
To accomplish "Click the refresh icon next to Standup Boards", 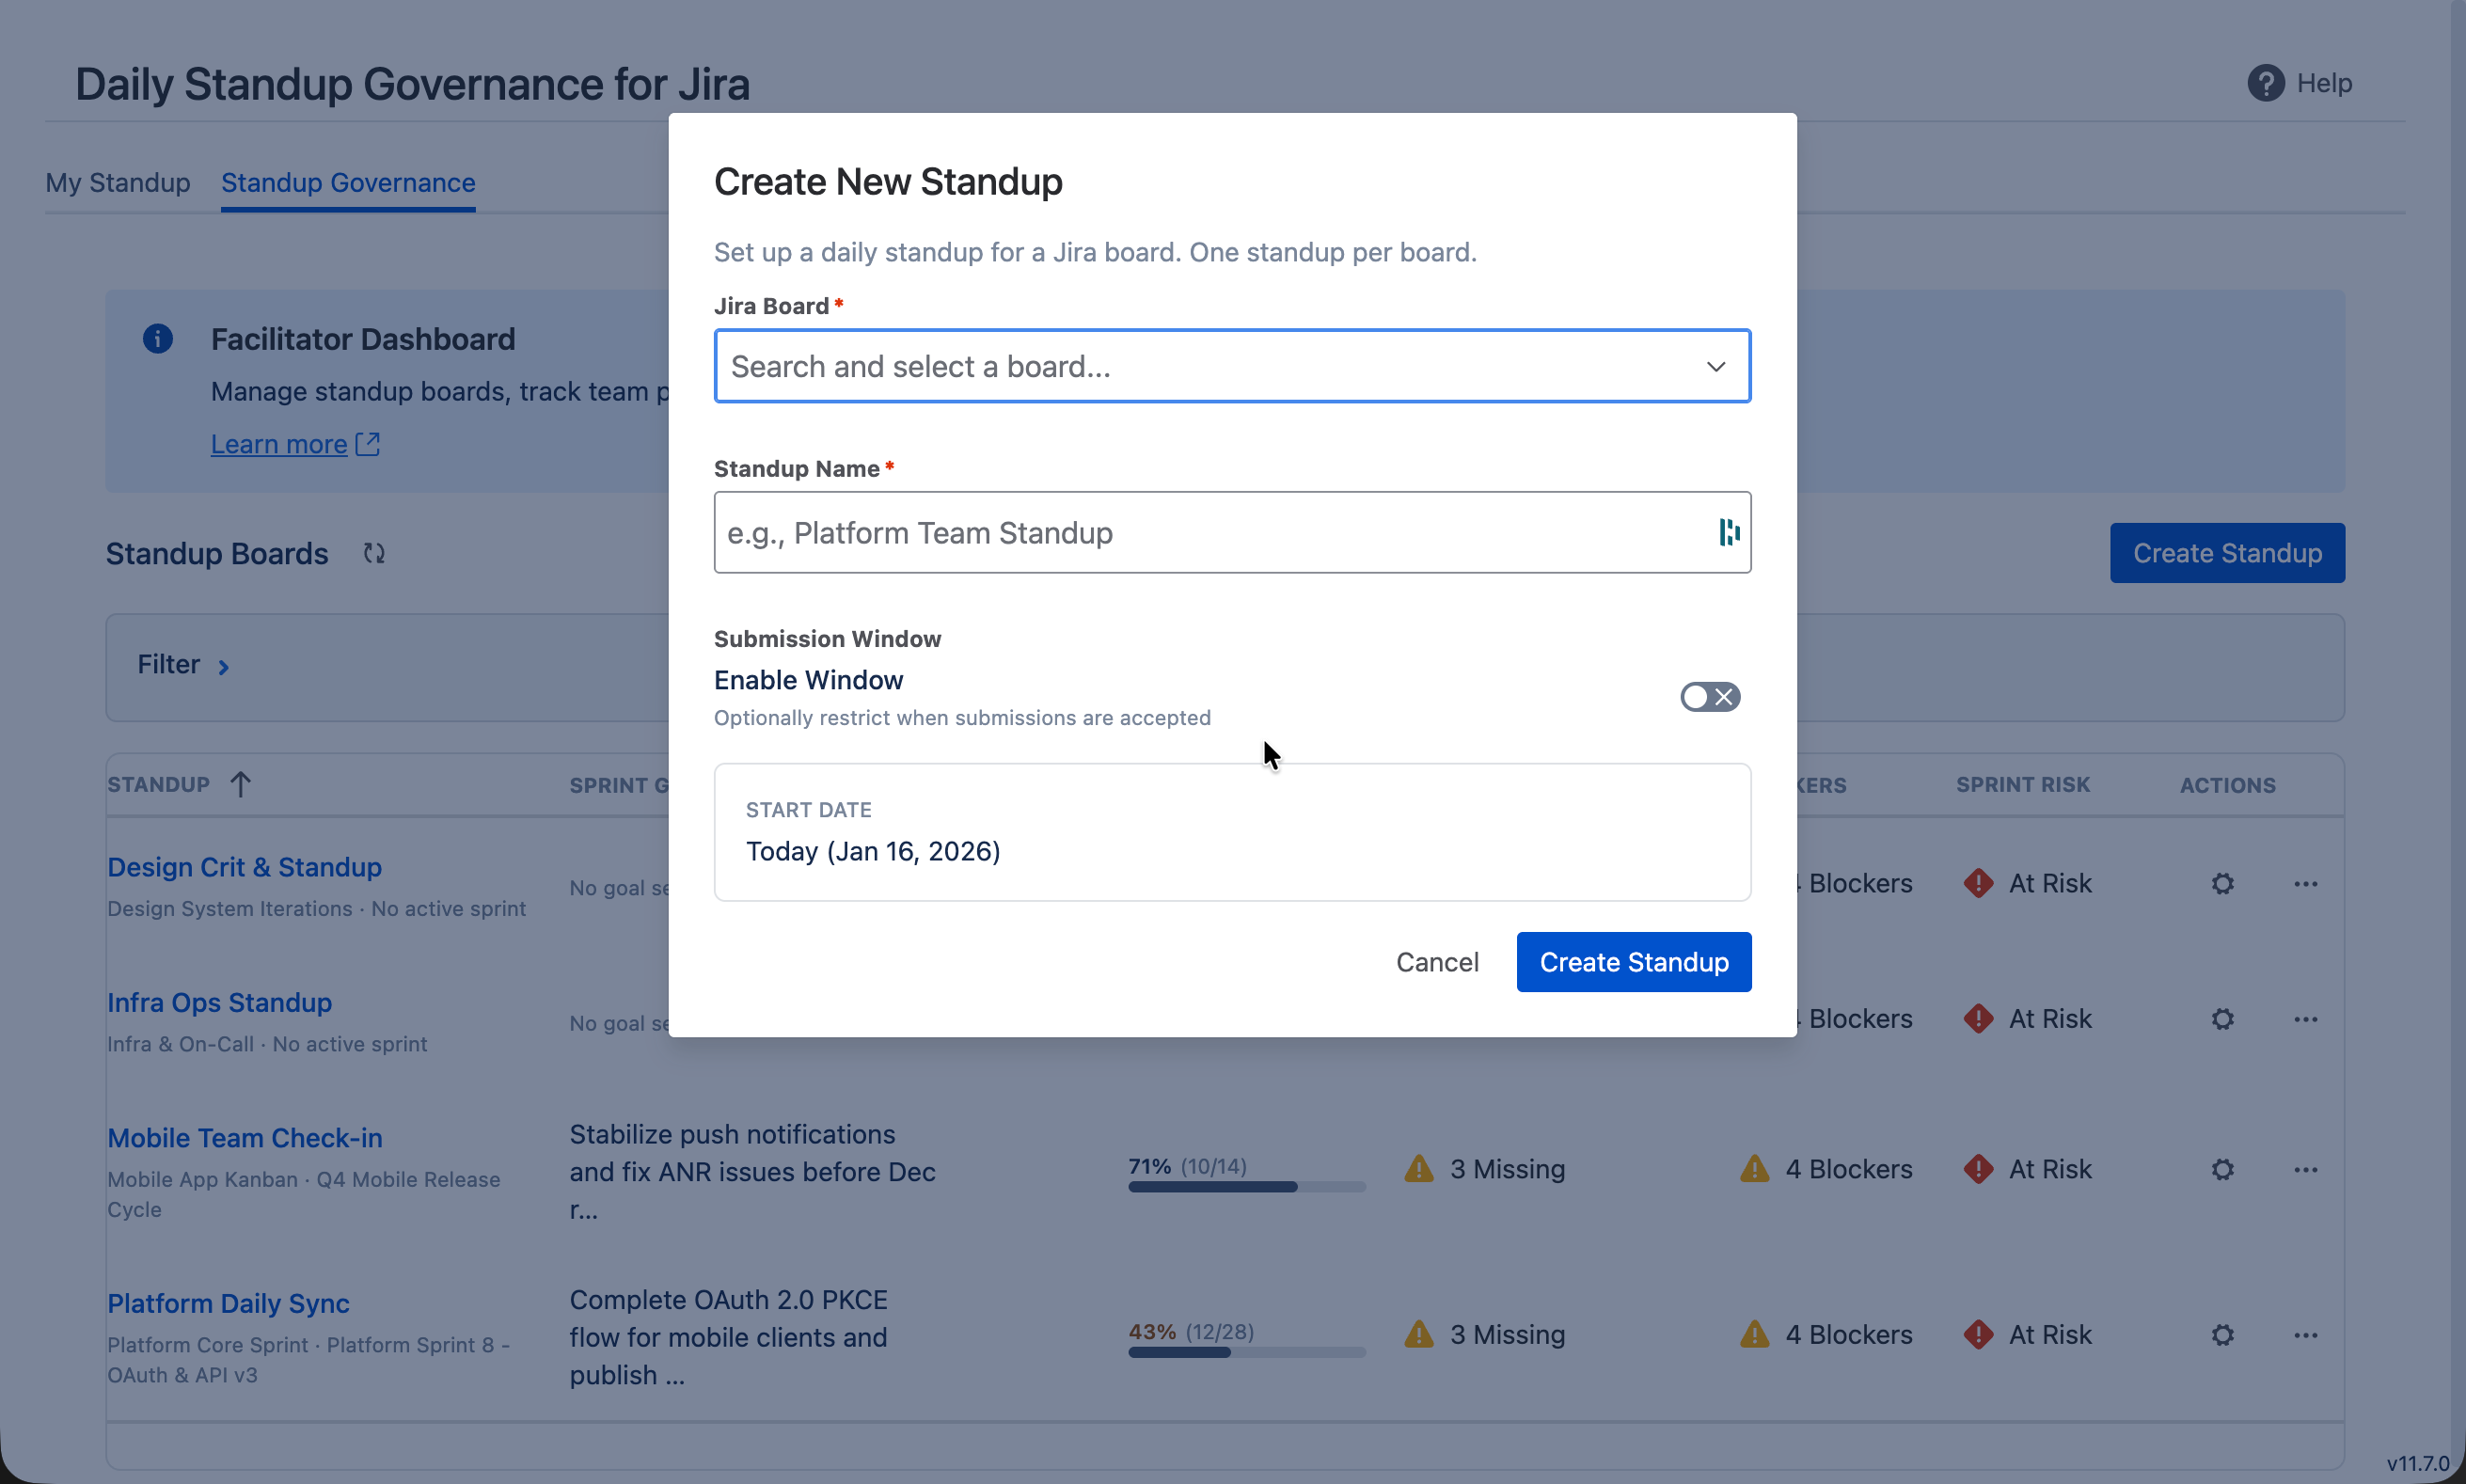I will pyautogui.click(x=374, y=553).
